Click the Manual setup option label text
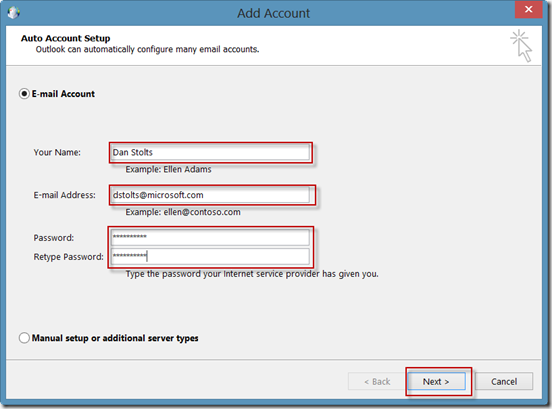This screenshot has width=552, height=409. coord(115,338)
